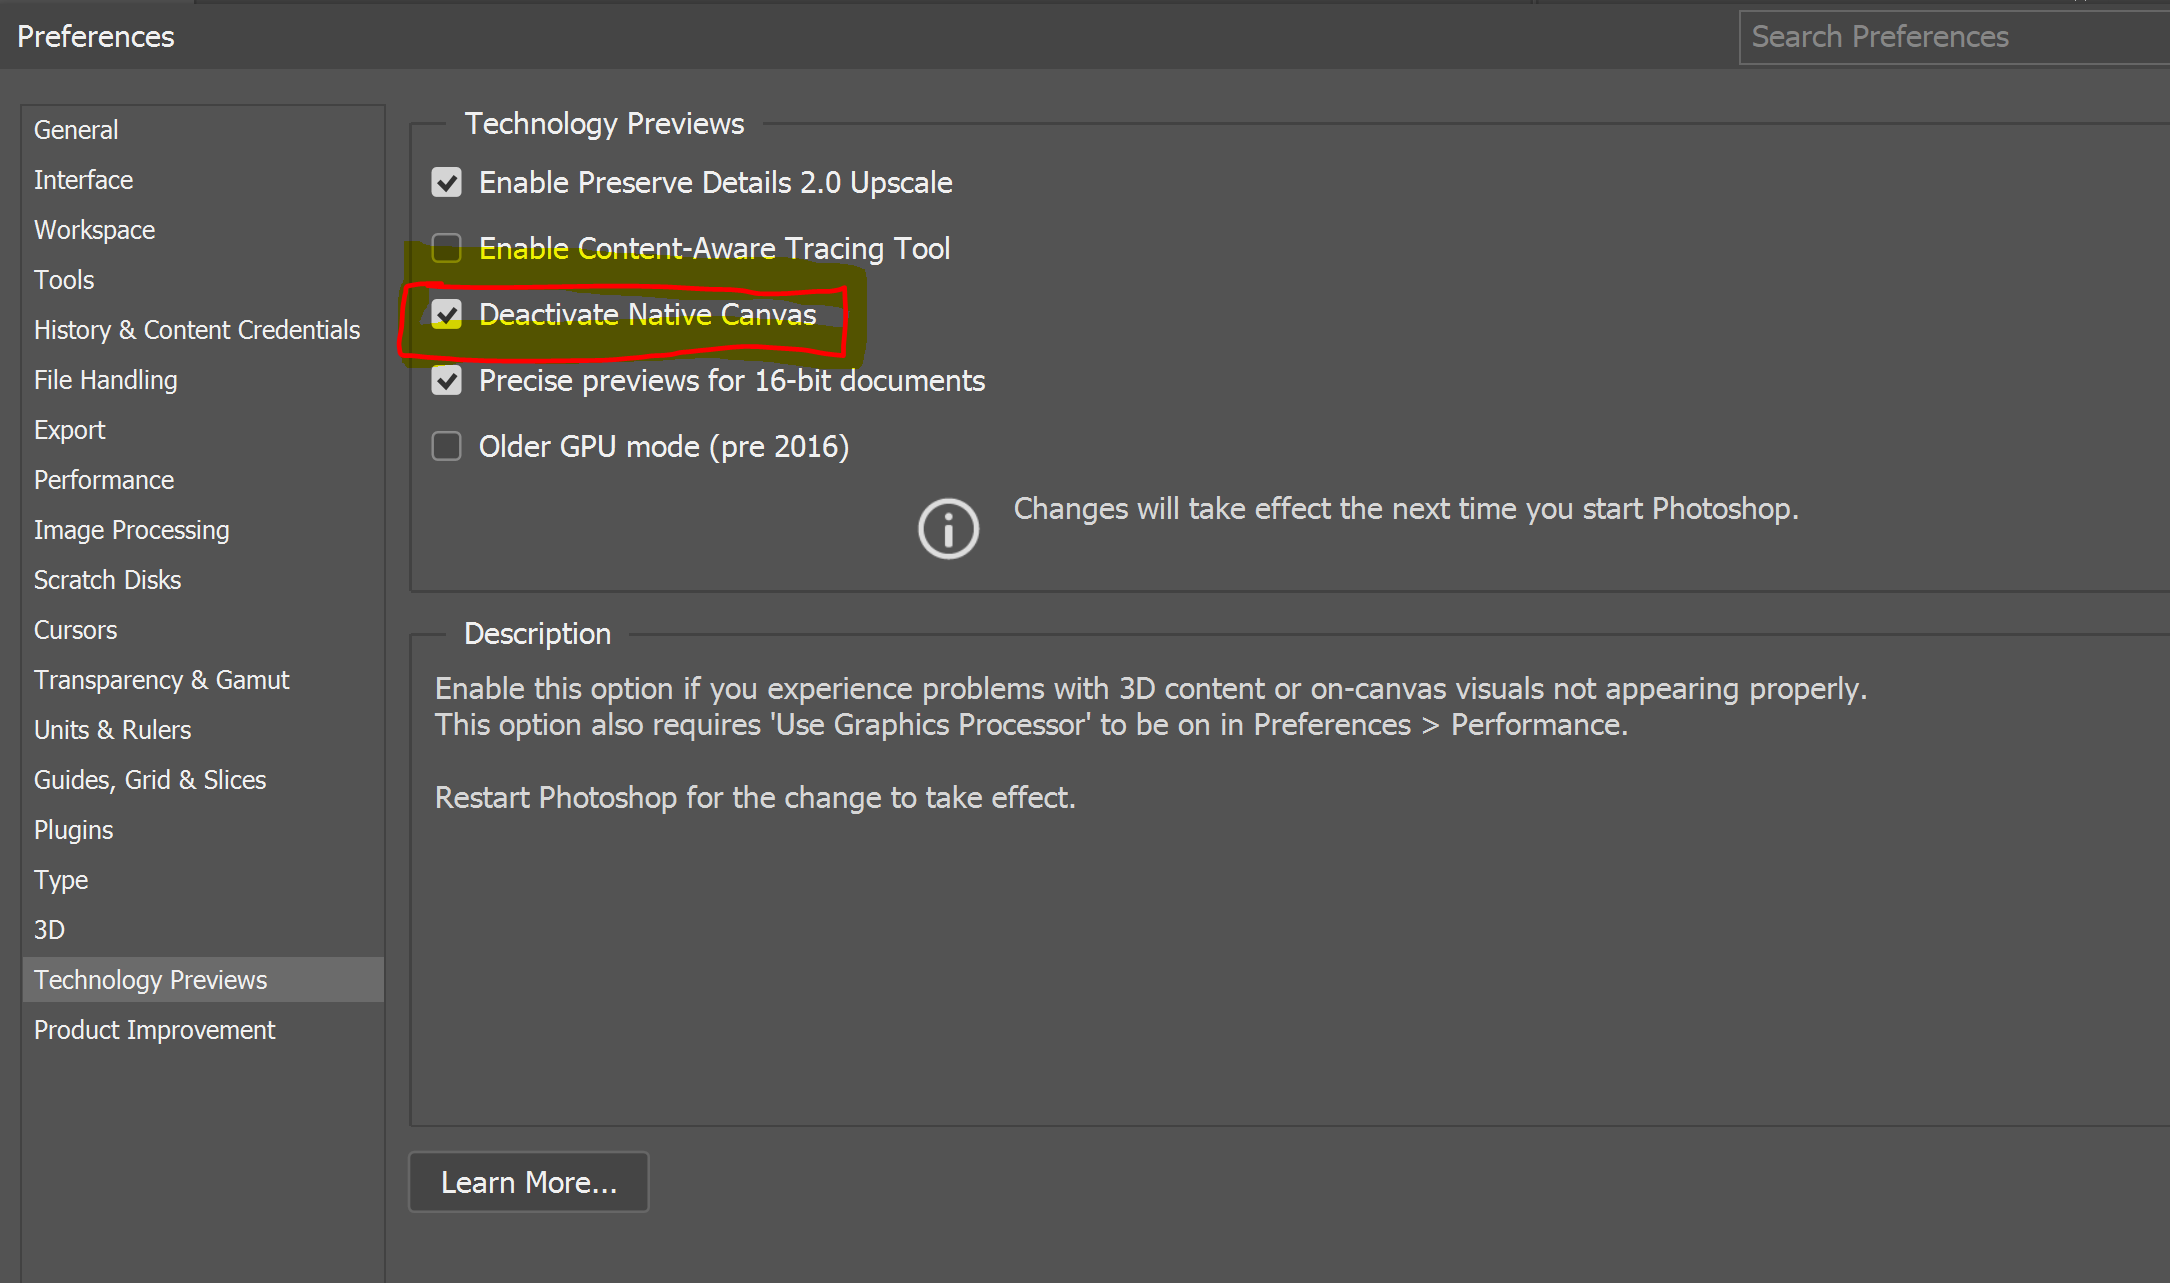This screenshot has width=2170, height=1283.
Task: Toggle Precise previews for 16-bit documents
Action: (x=447, y=380)
